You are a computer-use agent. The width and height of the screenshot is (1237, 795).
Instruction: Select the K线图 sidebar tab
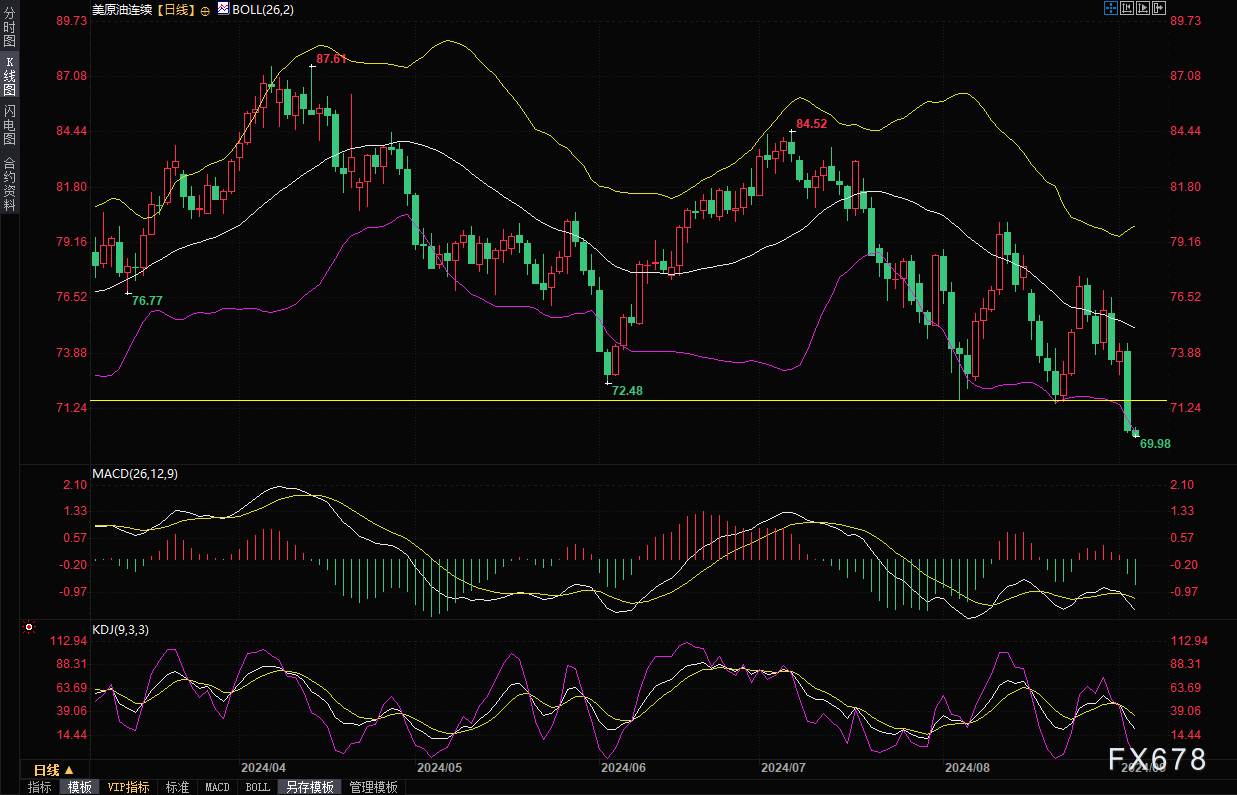pos(10,76)
